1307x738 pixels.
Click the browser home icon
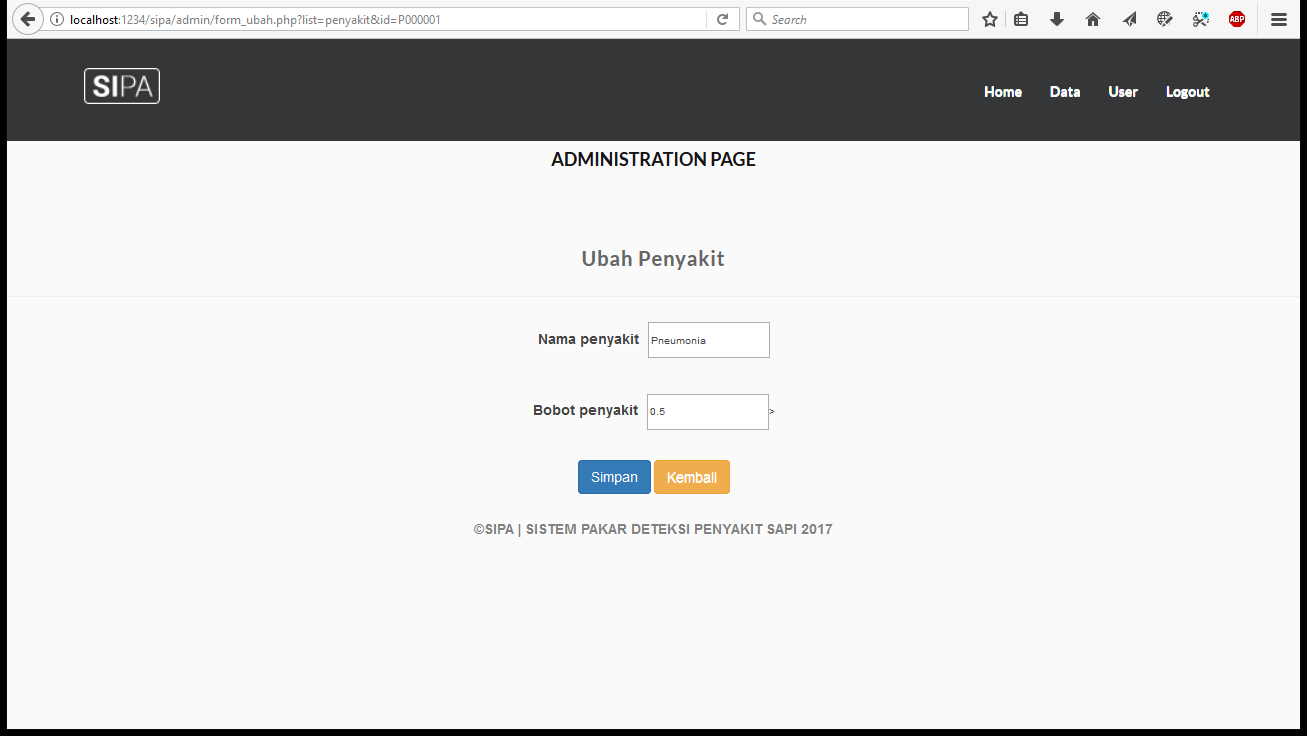point(1093,19)
